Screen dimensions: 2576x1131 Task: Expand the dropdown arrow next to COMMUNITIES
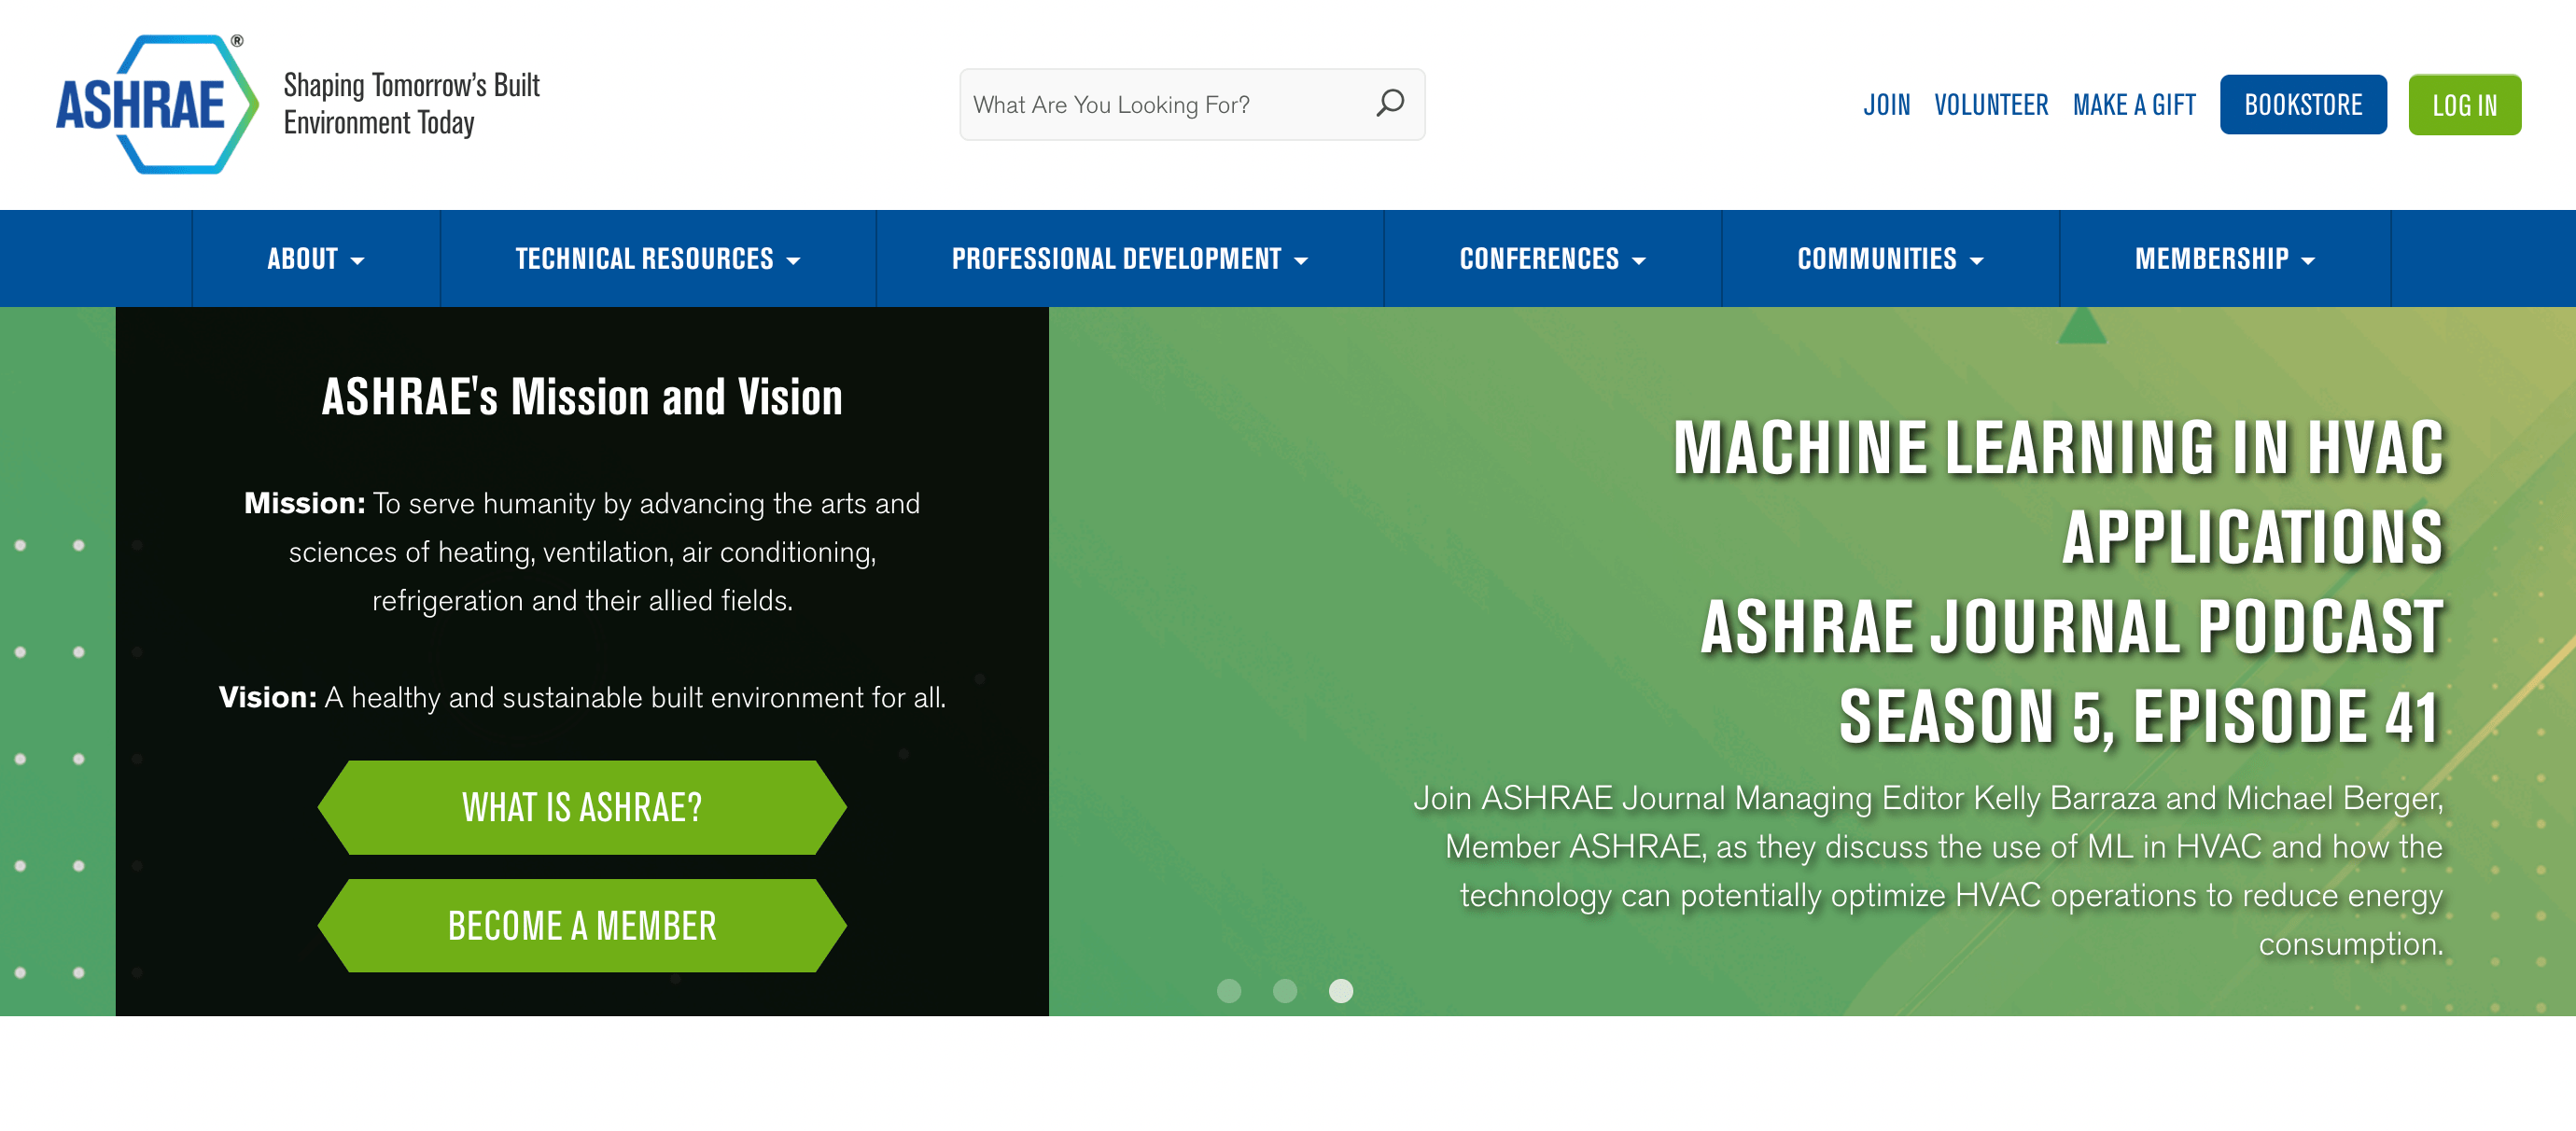pos(1976,261)
